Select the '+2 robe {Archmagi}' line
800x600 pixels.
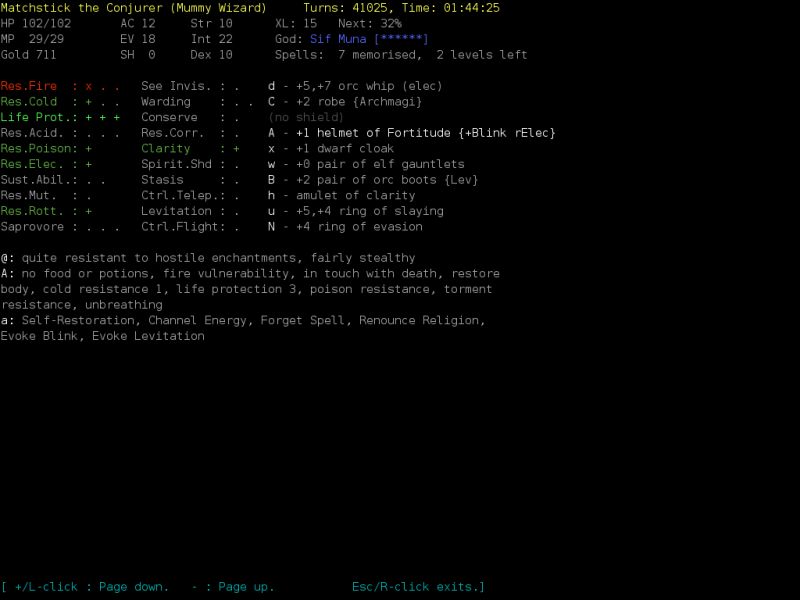(x=359, y=102)
